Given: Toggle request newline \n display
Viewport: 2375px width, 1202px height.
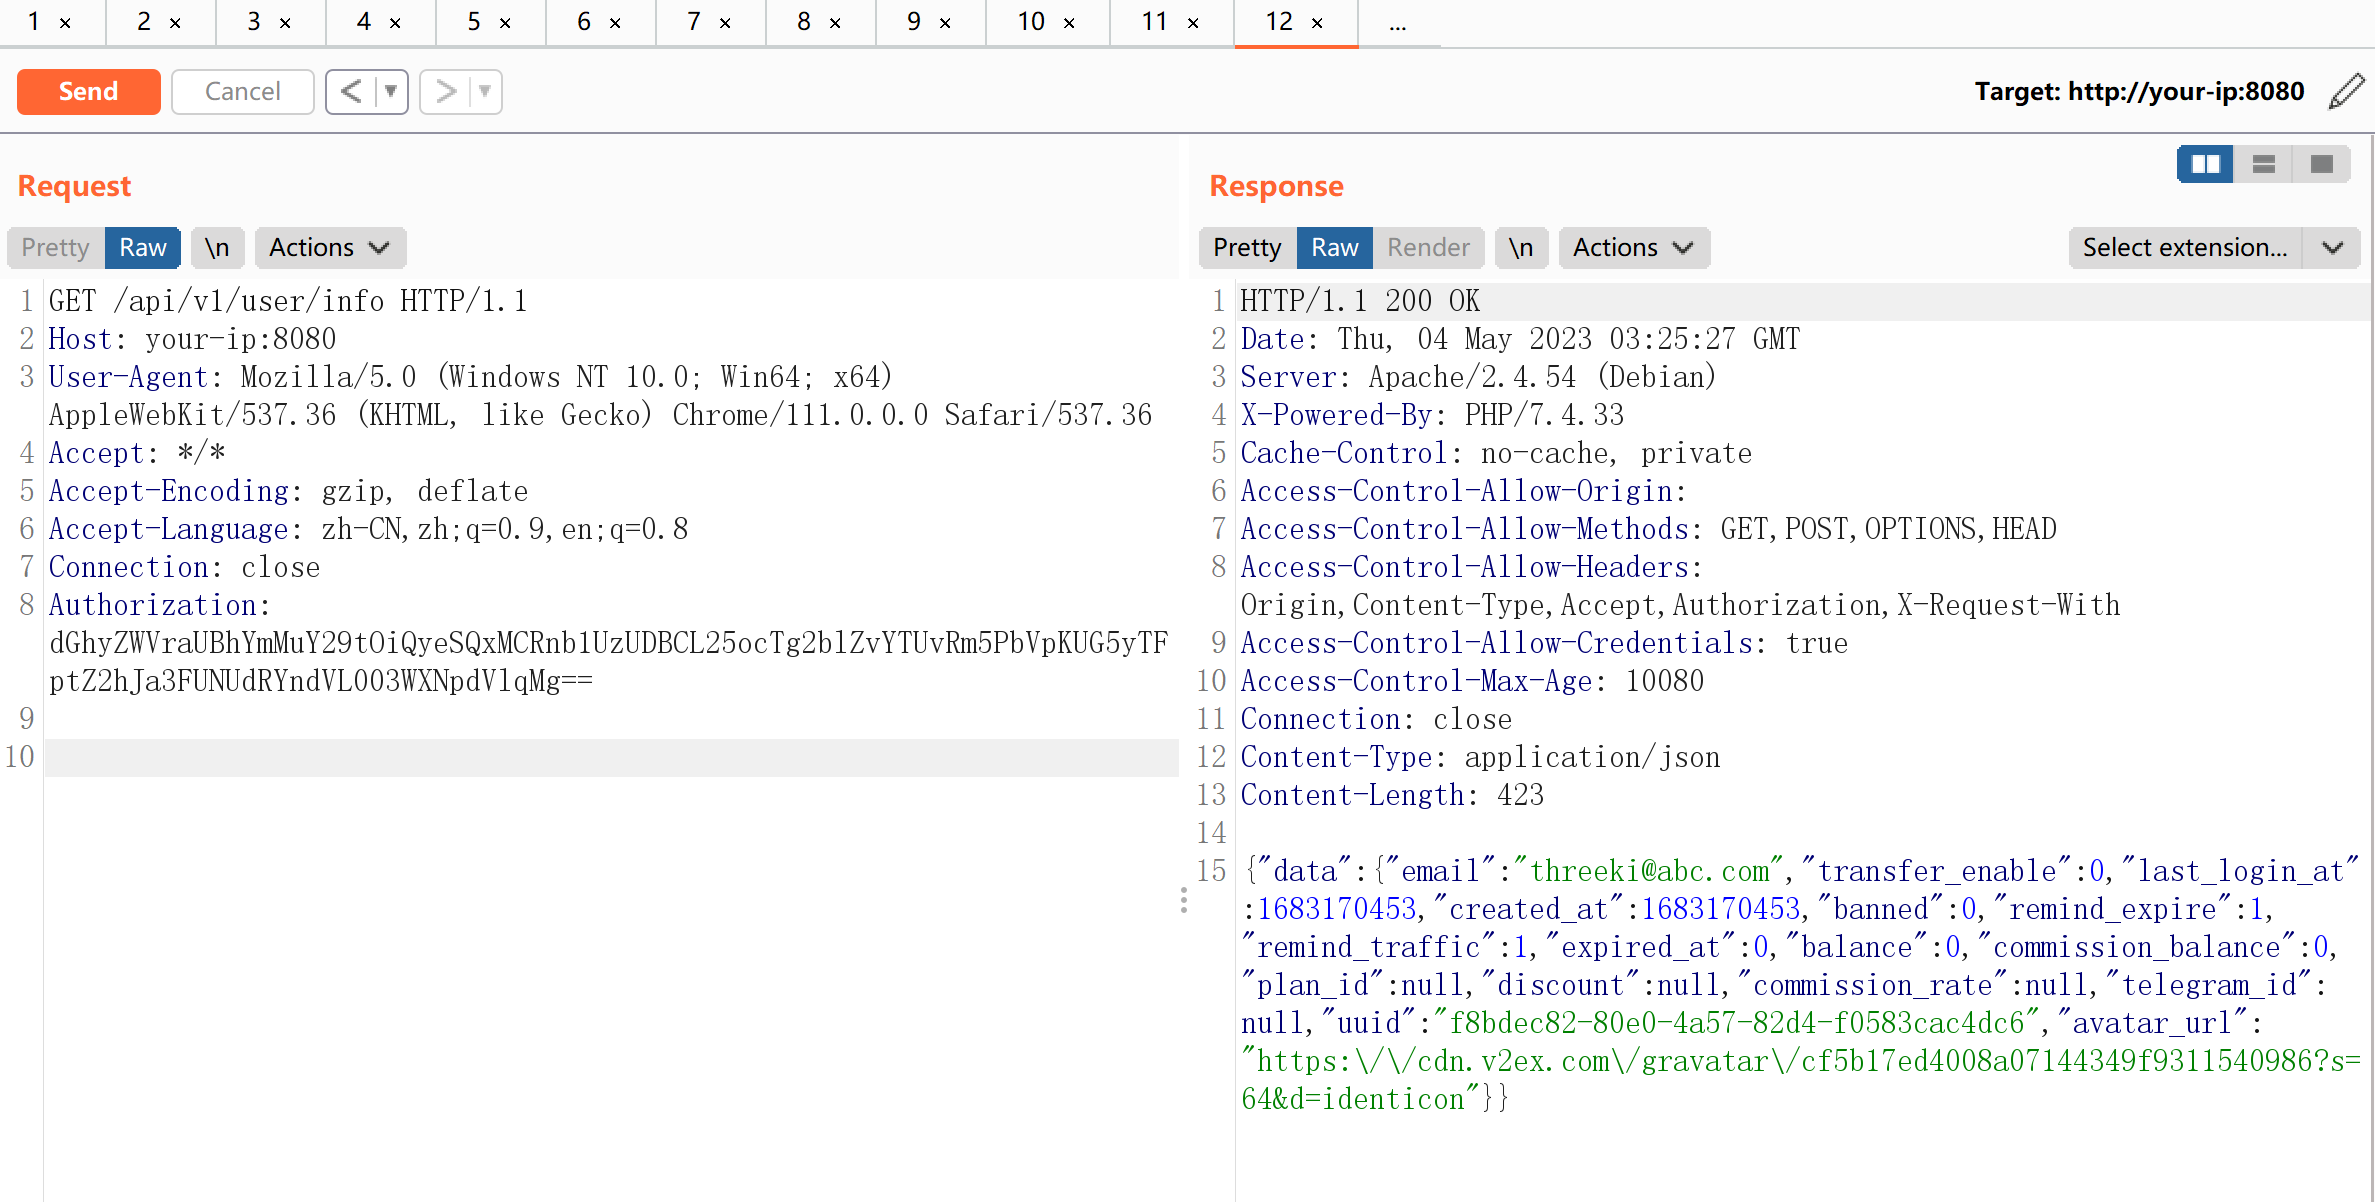Looking at the screenshot, I should click(x=217, y=248).
